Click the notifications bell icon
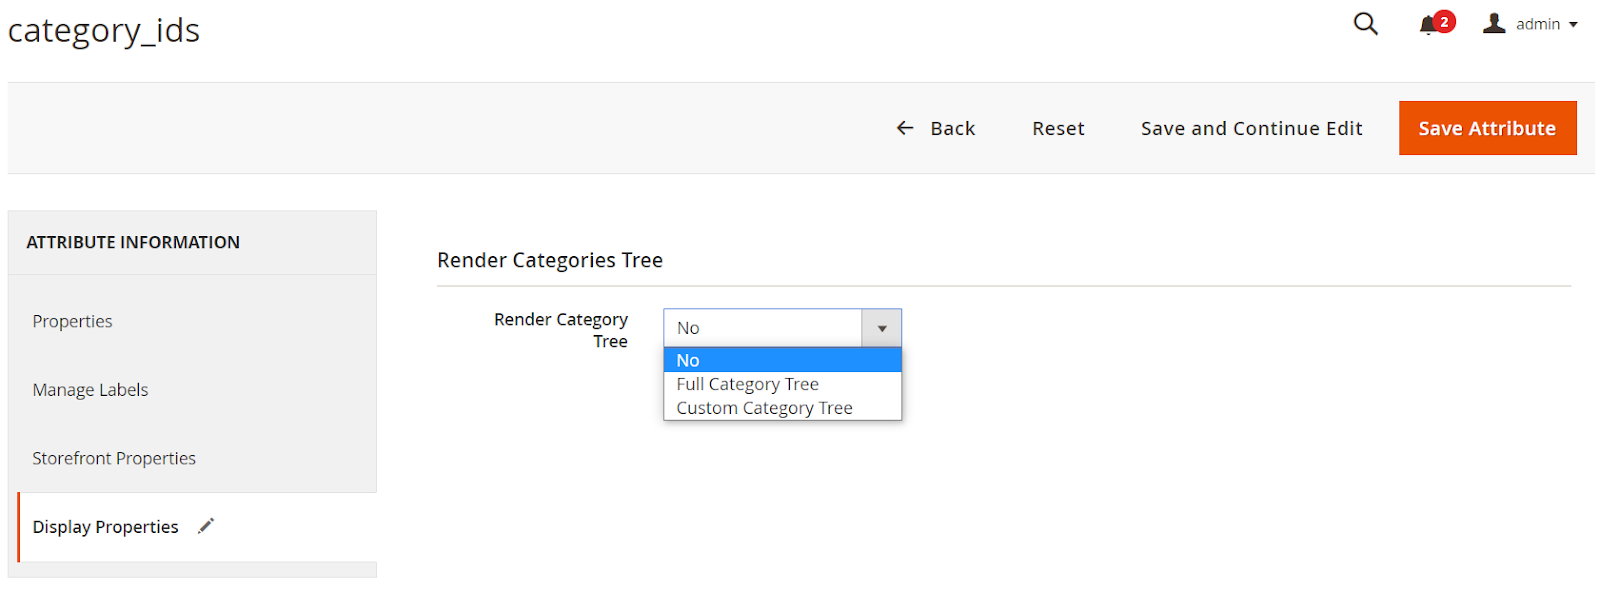1600x592 pixels. coord(1427,26)
